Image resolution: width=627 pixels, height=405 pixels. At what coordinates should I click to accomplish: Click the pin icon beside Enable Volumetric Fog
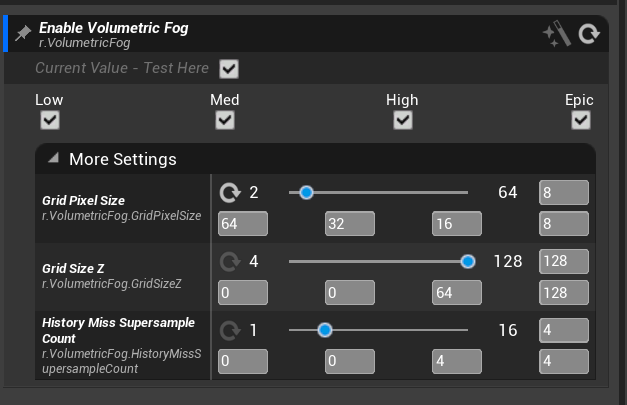23,34
